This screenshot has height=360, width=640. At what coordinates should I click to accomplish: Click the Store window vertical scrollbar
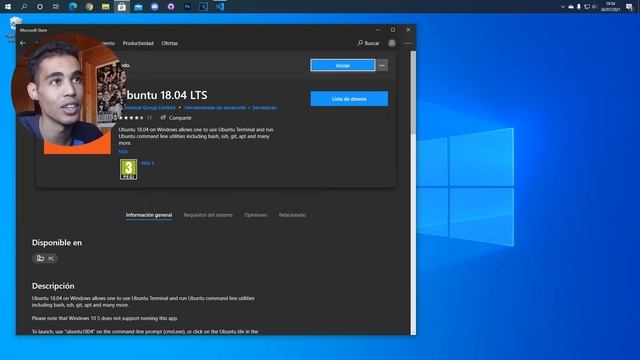[413, 93]
